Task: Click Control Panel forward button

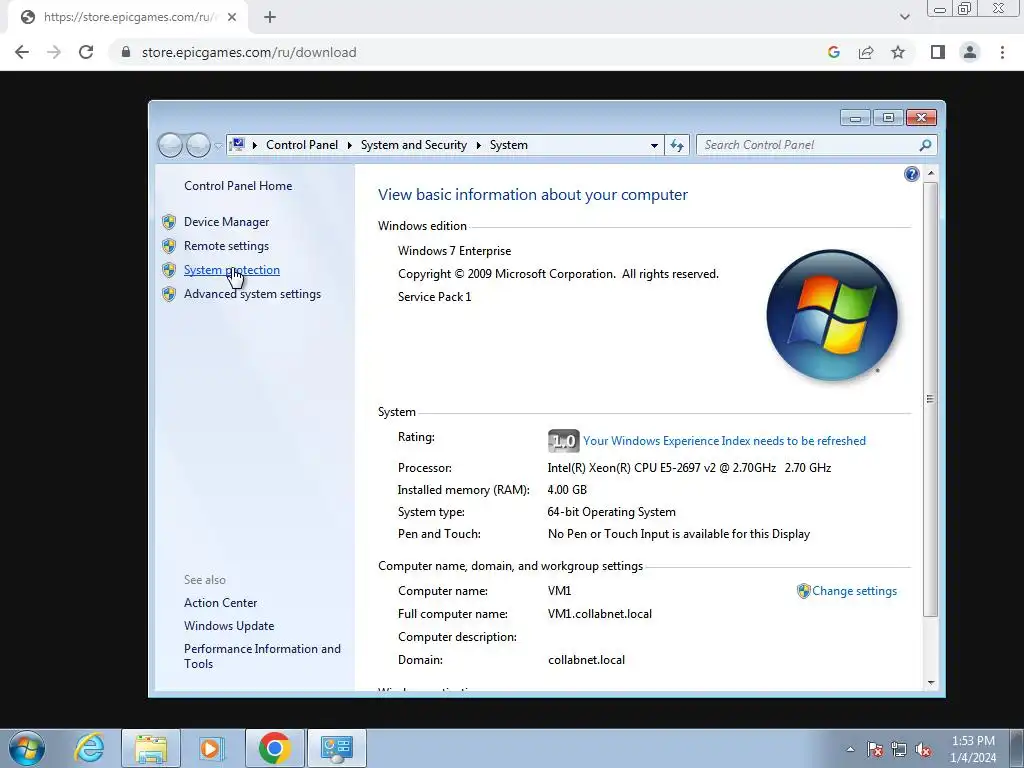Action: tap(198, 145)
